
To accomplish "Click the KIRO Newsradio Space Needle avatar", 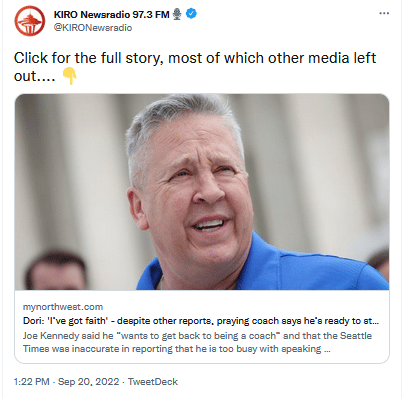I will pos(29,21).
